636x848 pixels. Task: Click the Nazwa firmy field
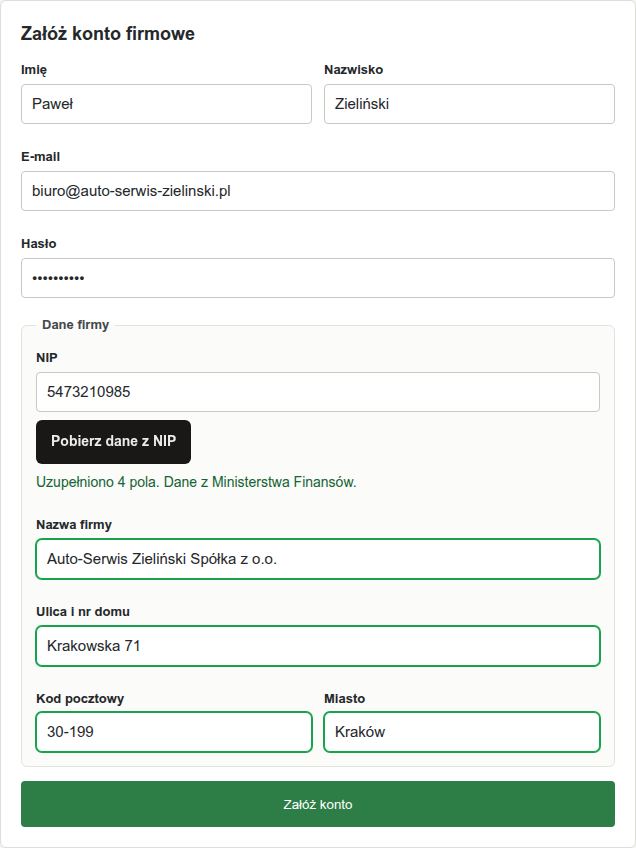coord(318,559)
